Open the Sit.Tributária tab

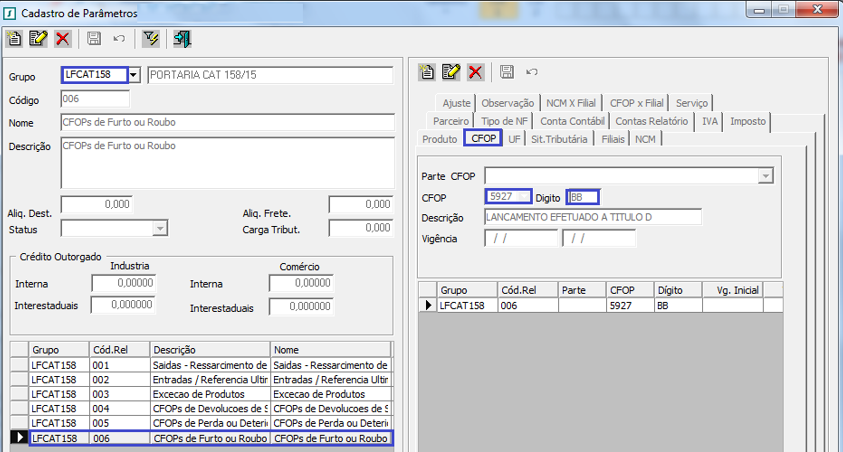coord(560,139)
